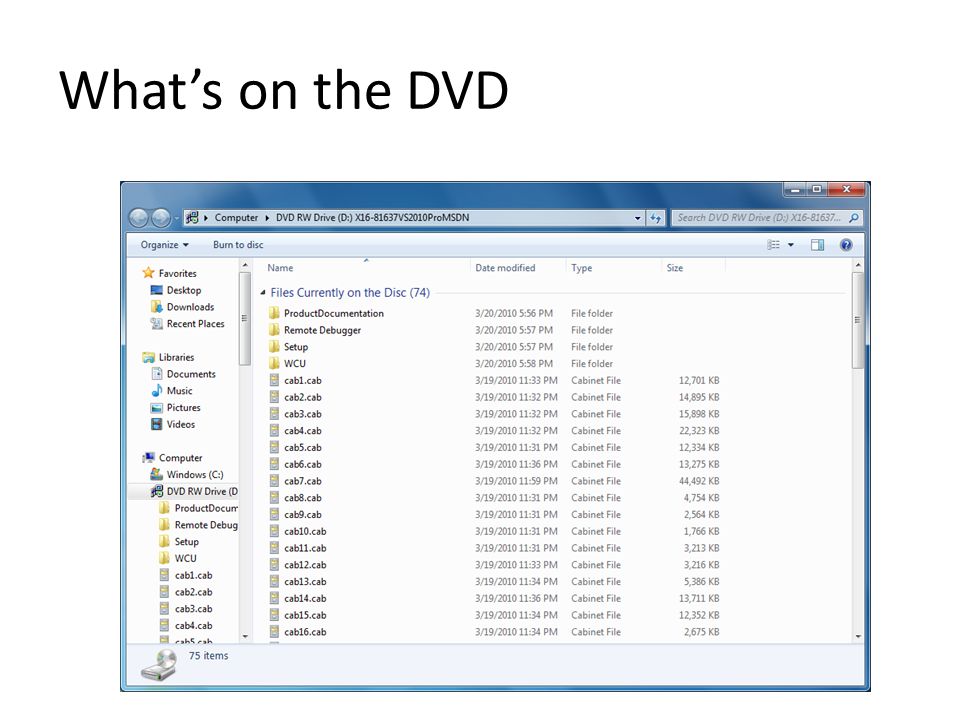Open Documents library
Viewport: 960px width, 720px height.
190,374
